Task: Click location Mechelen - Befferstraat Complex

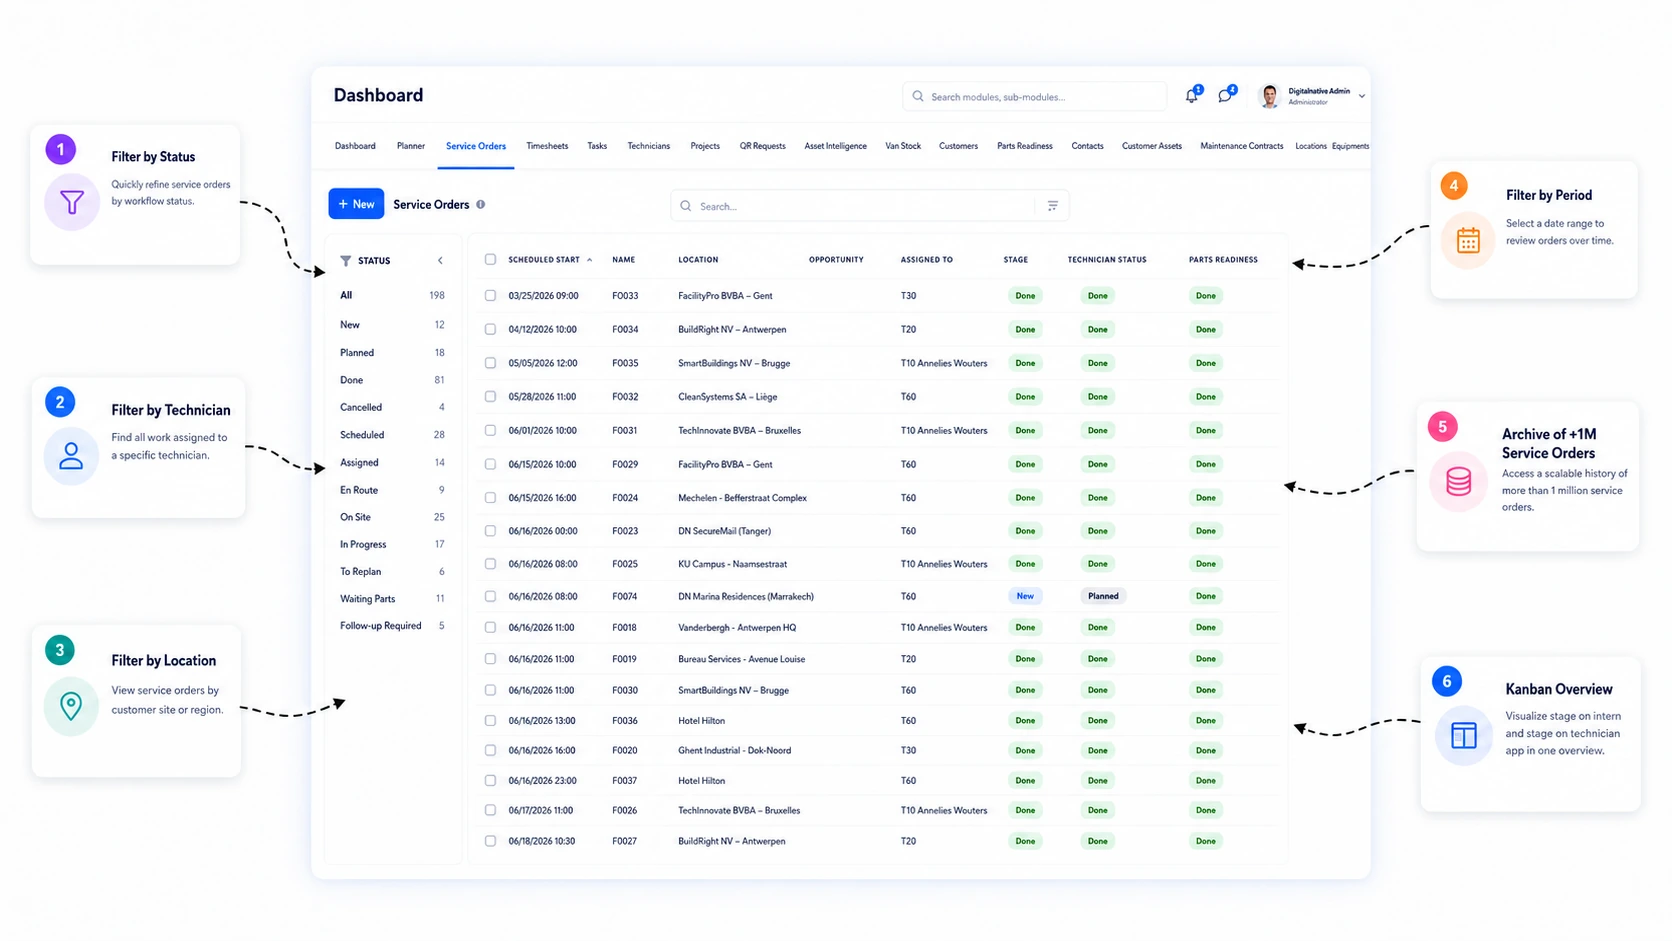Action: [742, 498]
